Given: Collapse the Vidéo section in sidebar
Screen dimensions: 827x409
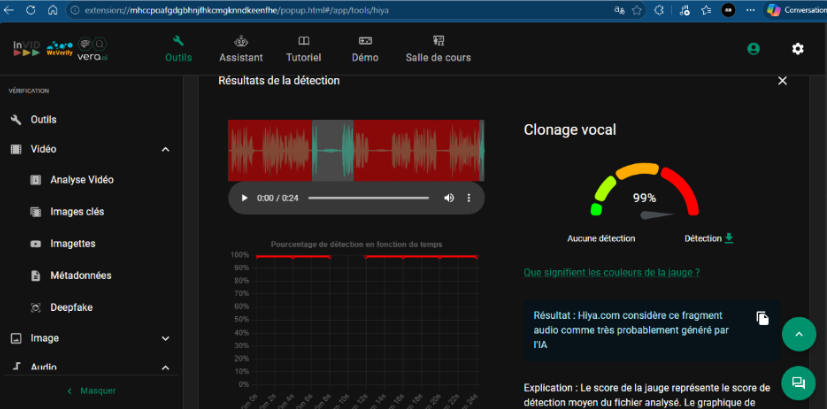Looking at the screenshot, I should click(x=166, y=149).
